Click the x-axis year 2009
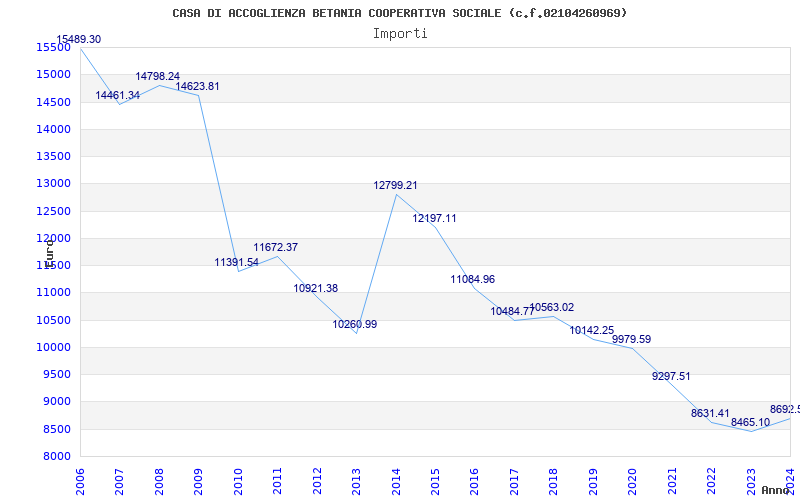 (x=198, y=481)
